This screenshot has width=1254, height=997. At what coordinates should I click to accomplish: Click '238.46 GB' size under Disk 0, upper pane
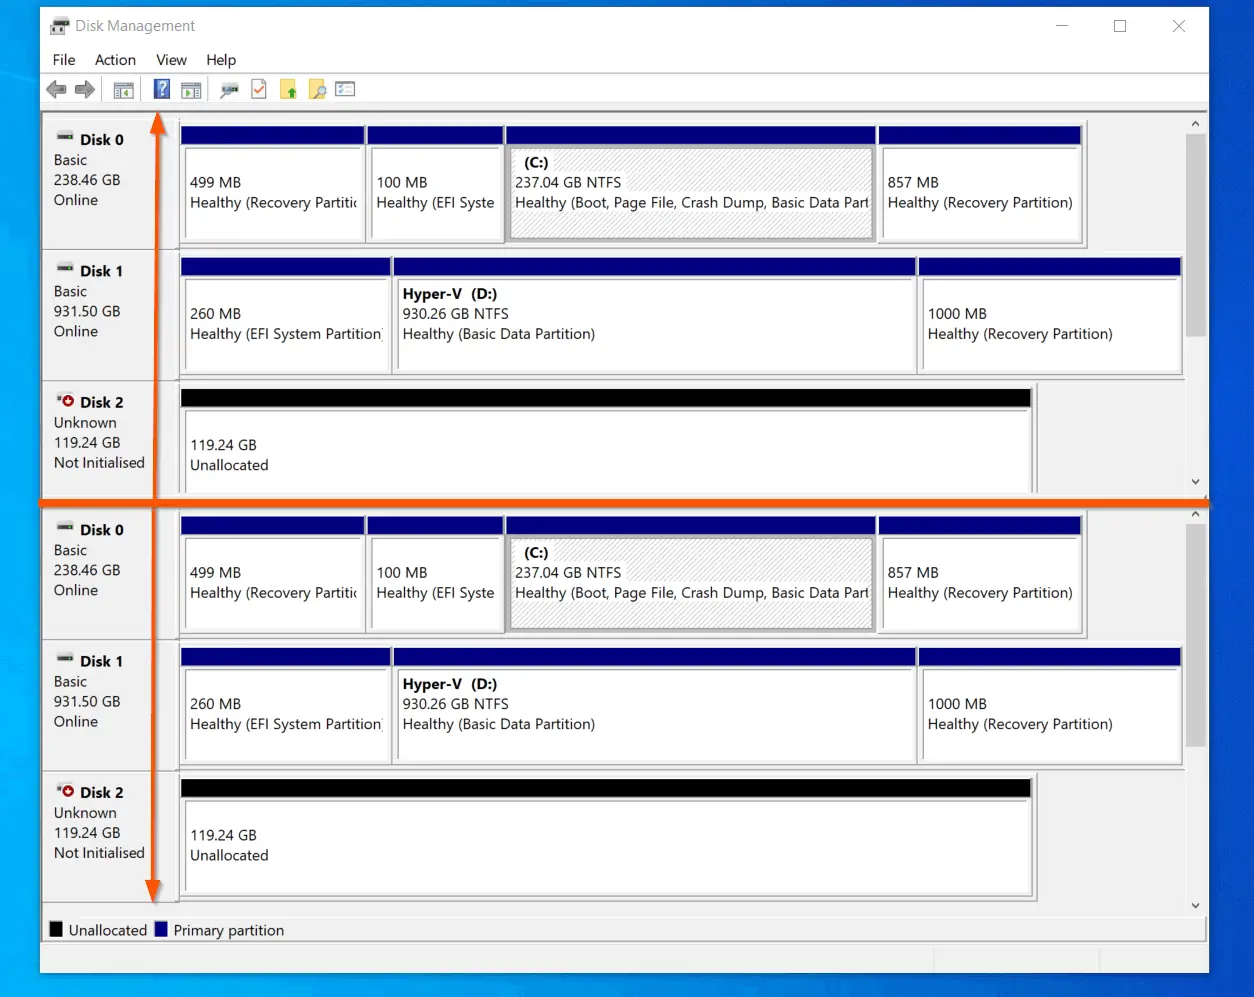point(87,180)
